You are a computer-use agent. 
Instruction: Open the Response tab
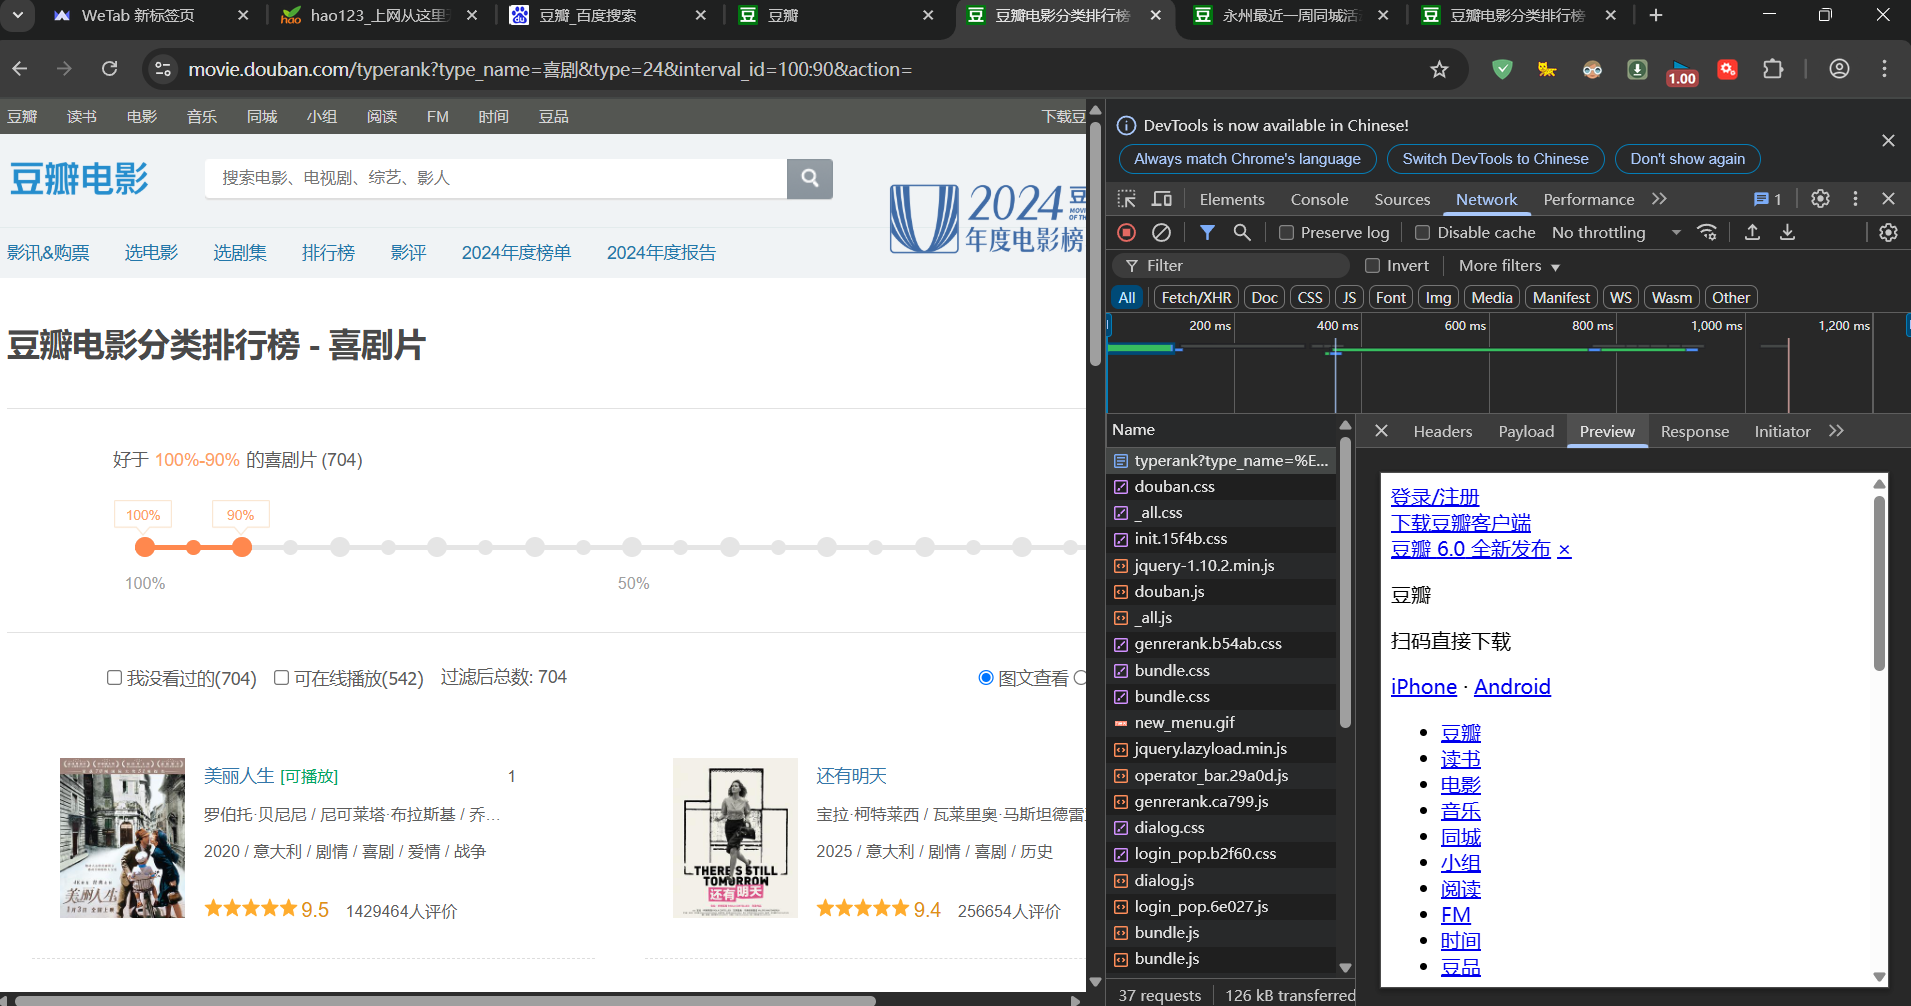(1694, 432)
